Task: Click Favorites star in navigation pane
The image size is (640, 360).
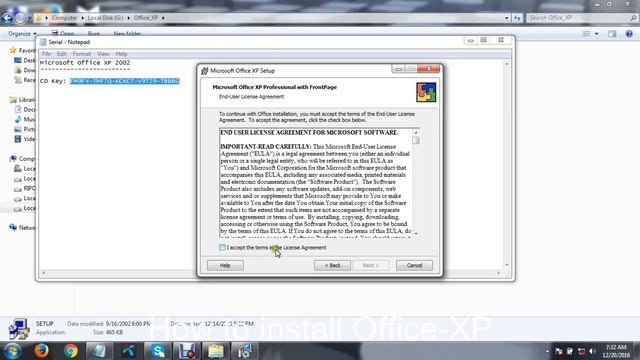Action: 13,50
